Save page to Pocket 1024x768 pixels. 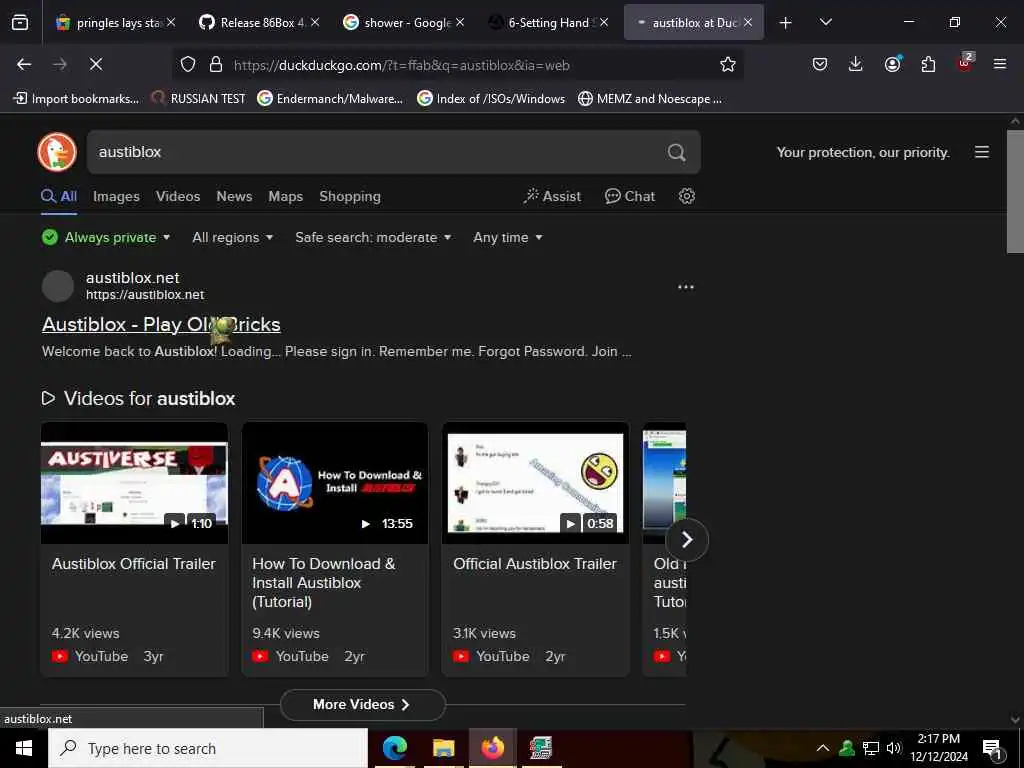tap(820, 64)
